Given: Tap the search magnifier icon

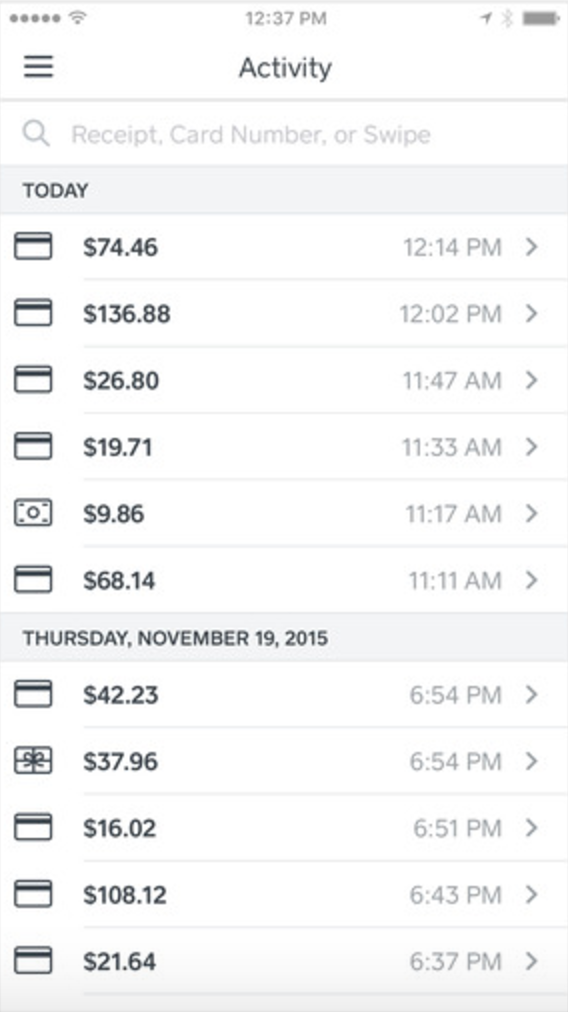Looking at the screenshot, I should click(x=36, y=134).
